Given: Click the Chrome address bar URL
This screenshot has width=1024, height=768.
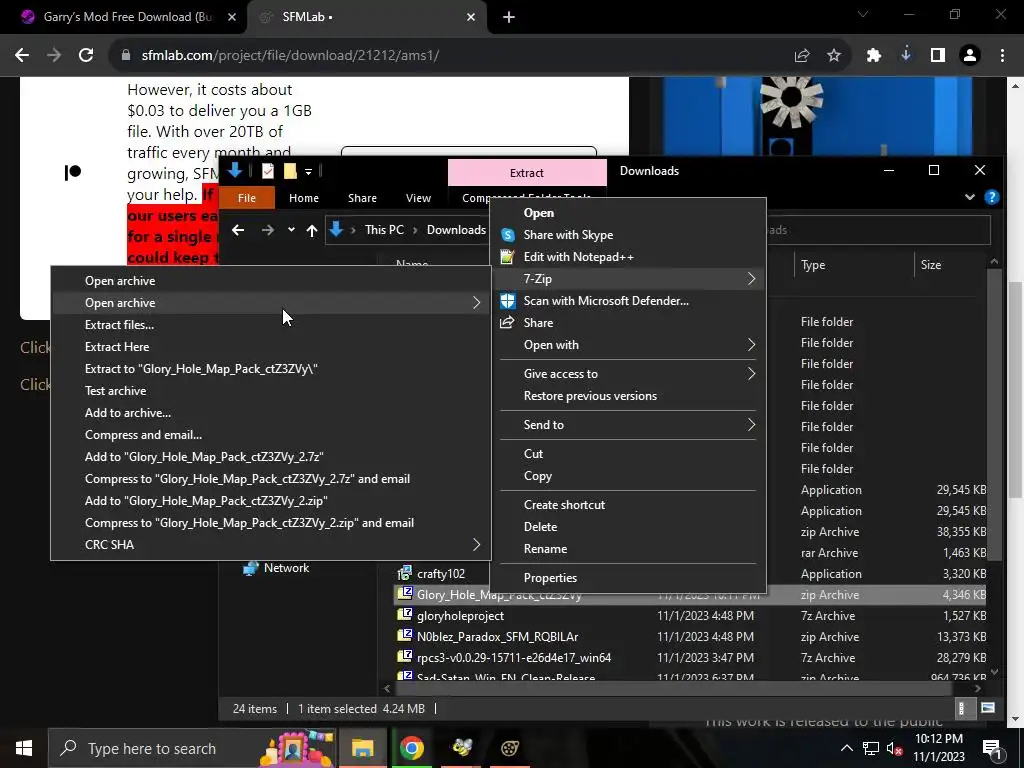Looking at the screenshot, I should tap(290, 56).
